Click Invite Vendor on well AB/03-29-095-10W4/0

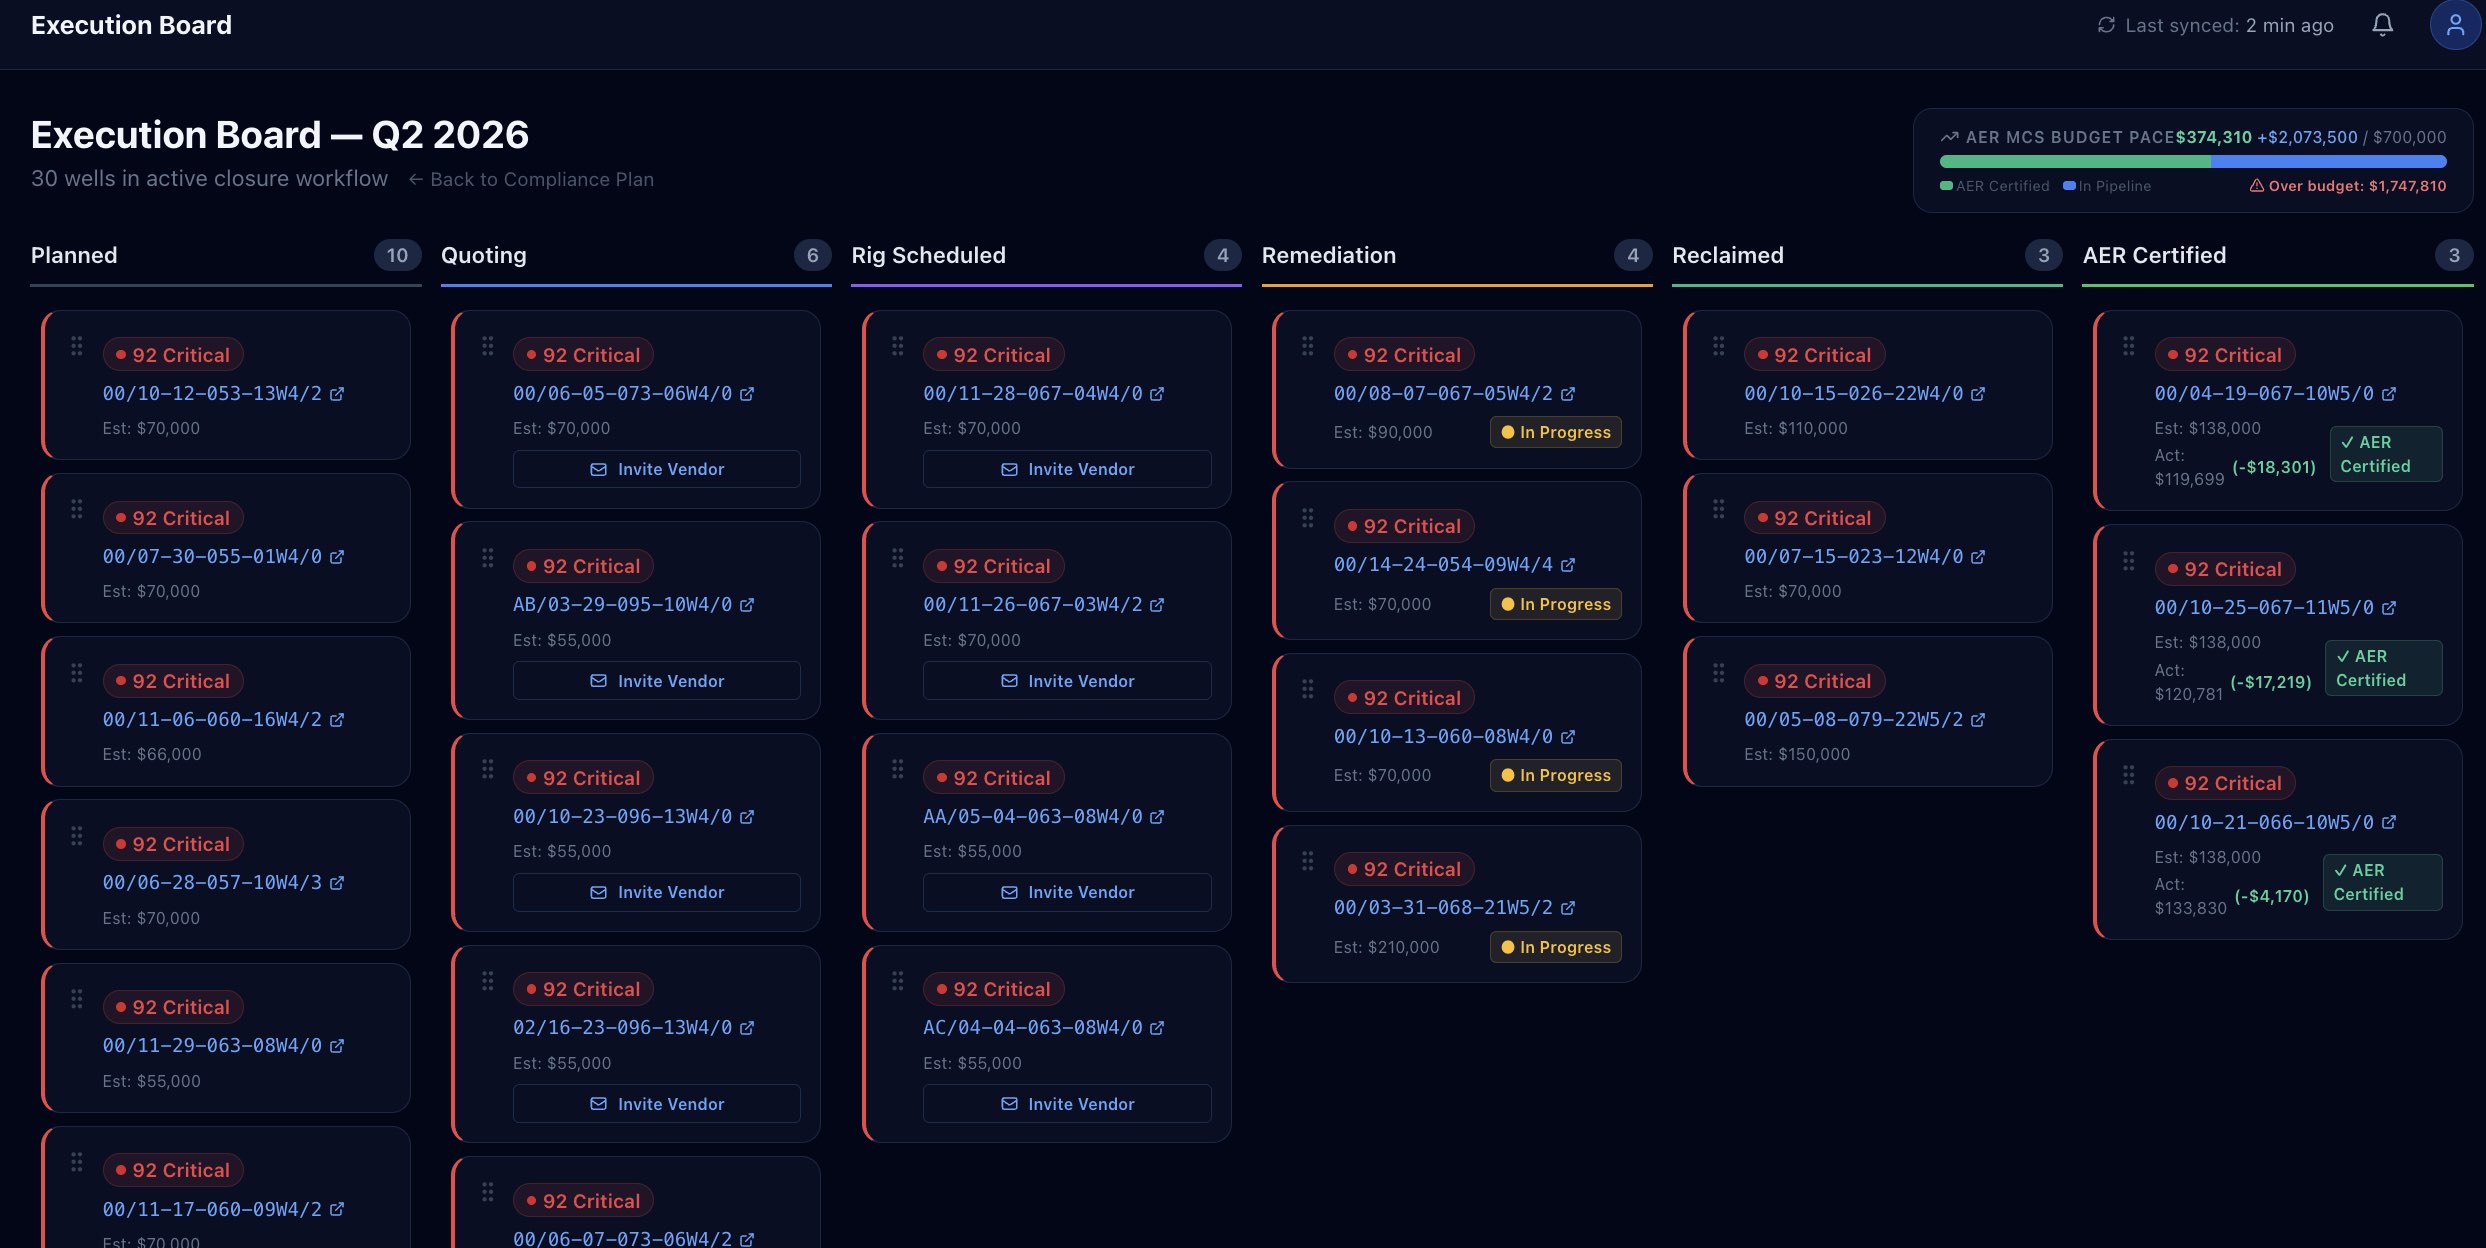pos(656,681)
